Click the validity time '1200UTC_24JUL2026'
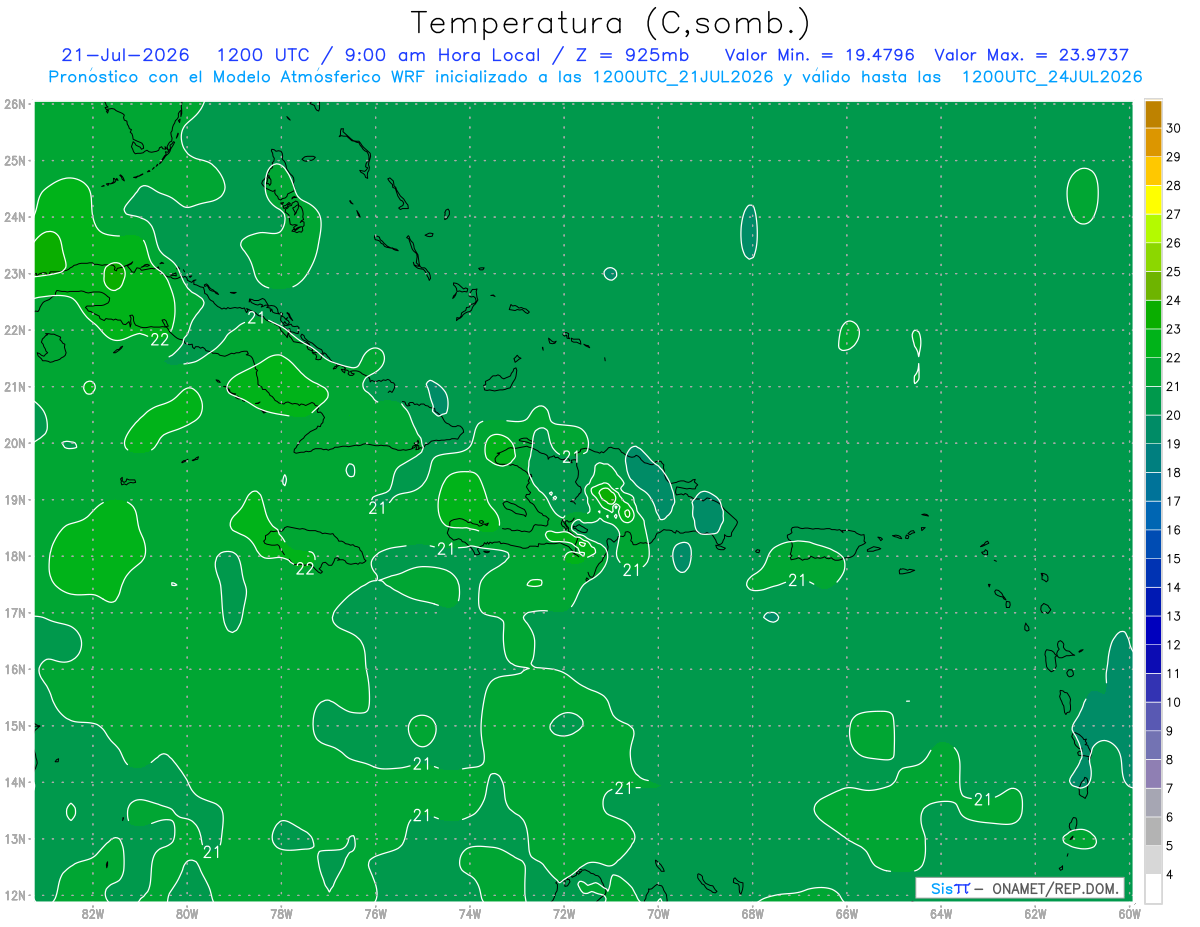The image size is (1200, 927). pyautogui.click(x=1052, y=77)
